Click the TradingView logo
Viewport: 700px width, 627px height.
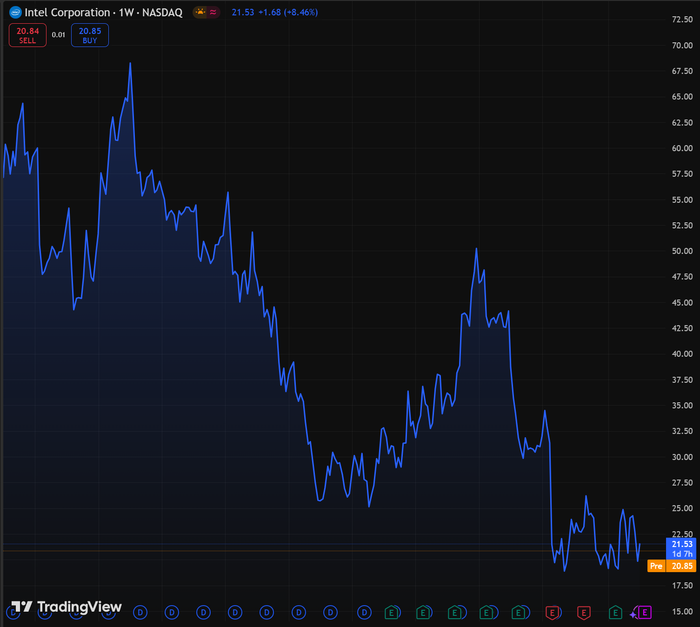[x=66, y=606]
